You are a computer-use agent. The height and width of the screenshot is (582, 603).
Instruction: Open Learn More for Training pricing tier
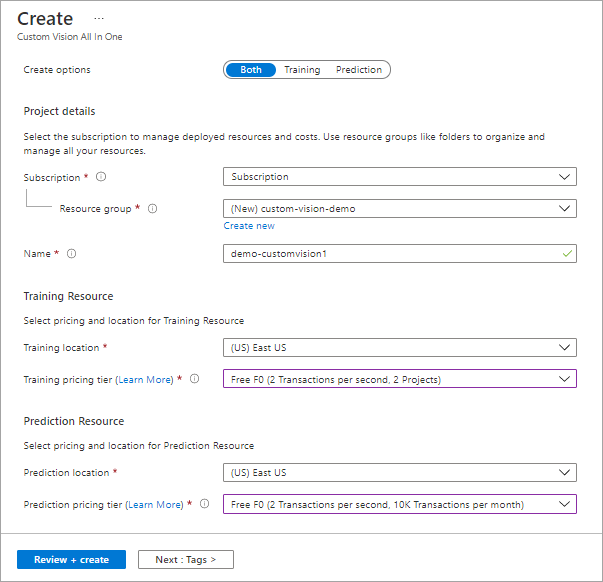pos(144,380)
